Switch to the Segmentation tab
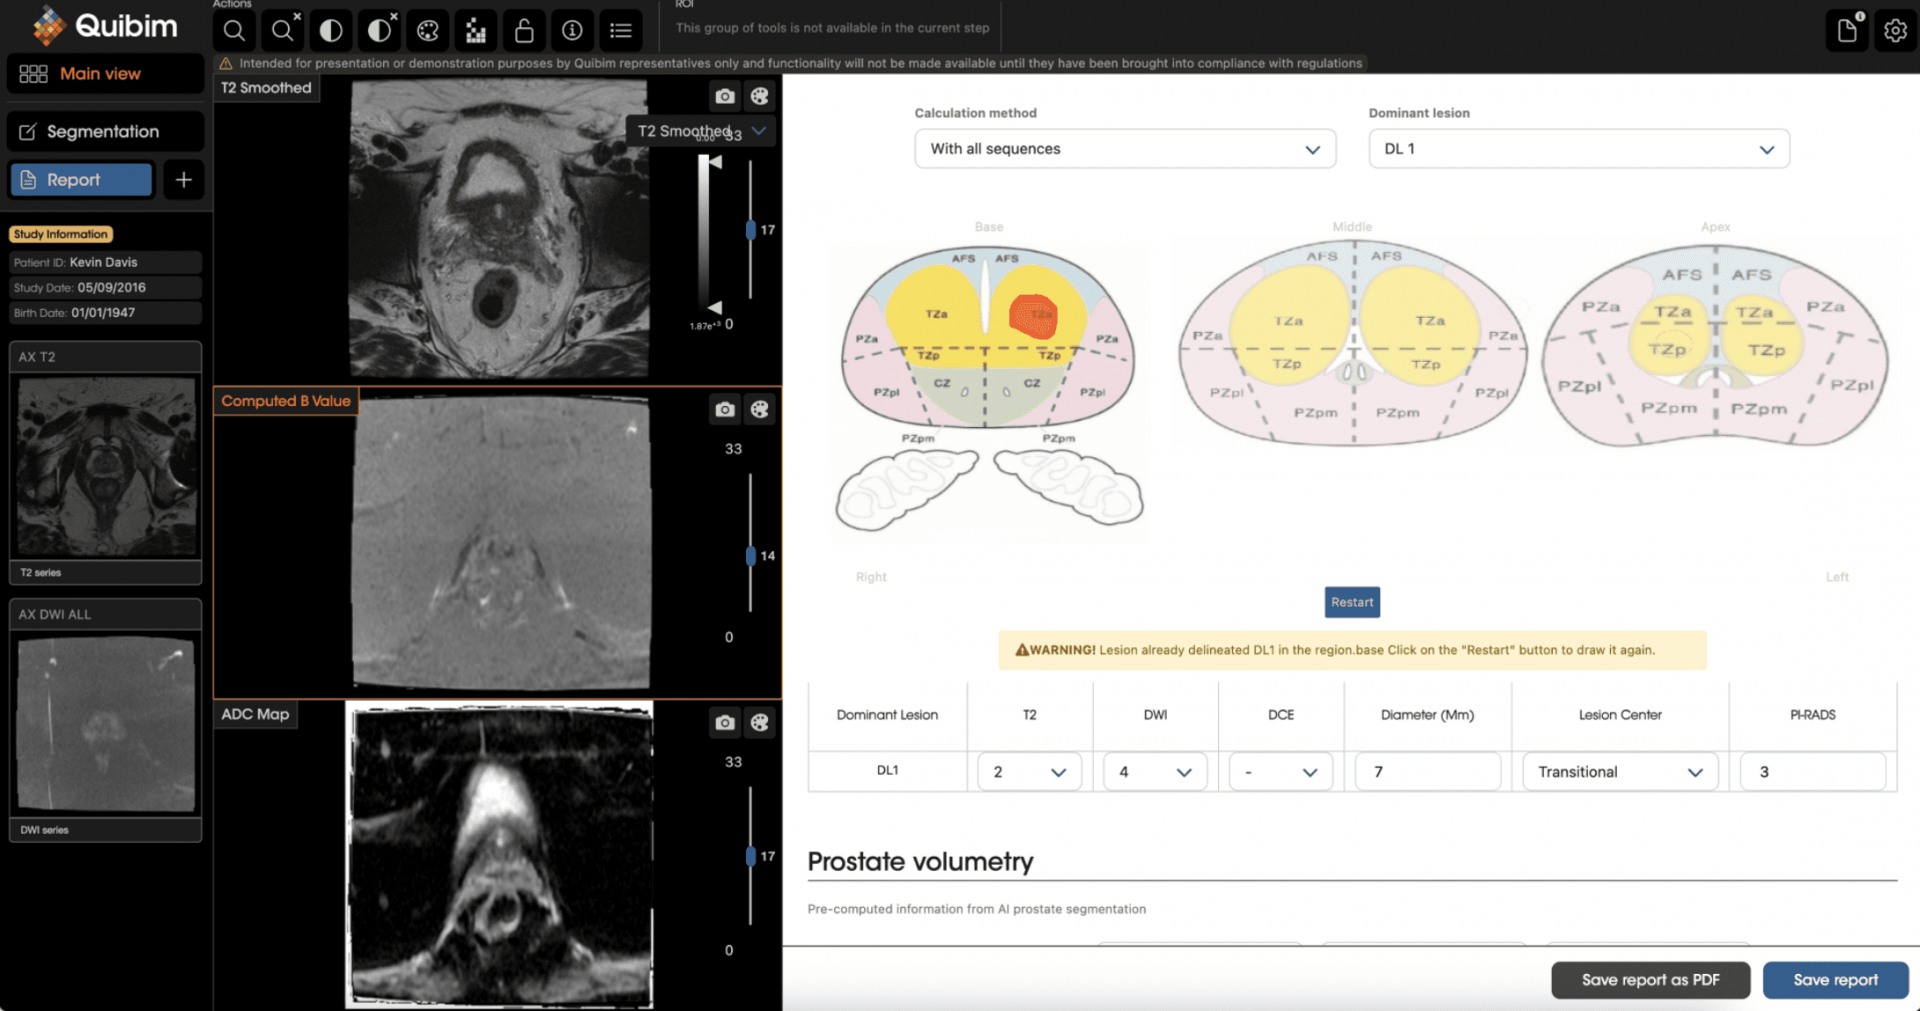 (x=105, y=132)
